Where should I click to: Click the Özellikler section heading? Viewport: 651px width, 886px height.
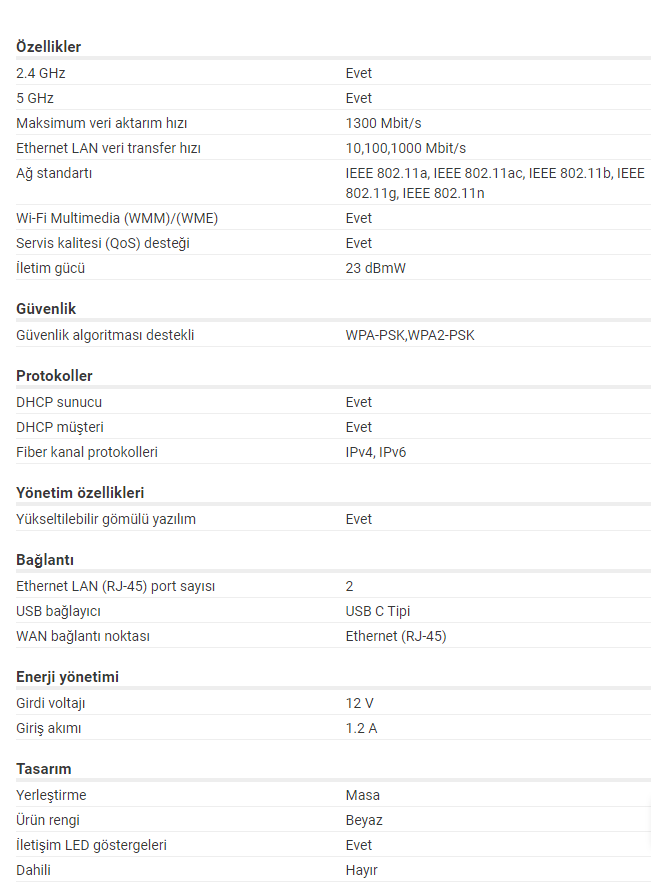pos(49,47)
